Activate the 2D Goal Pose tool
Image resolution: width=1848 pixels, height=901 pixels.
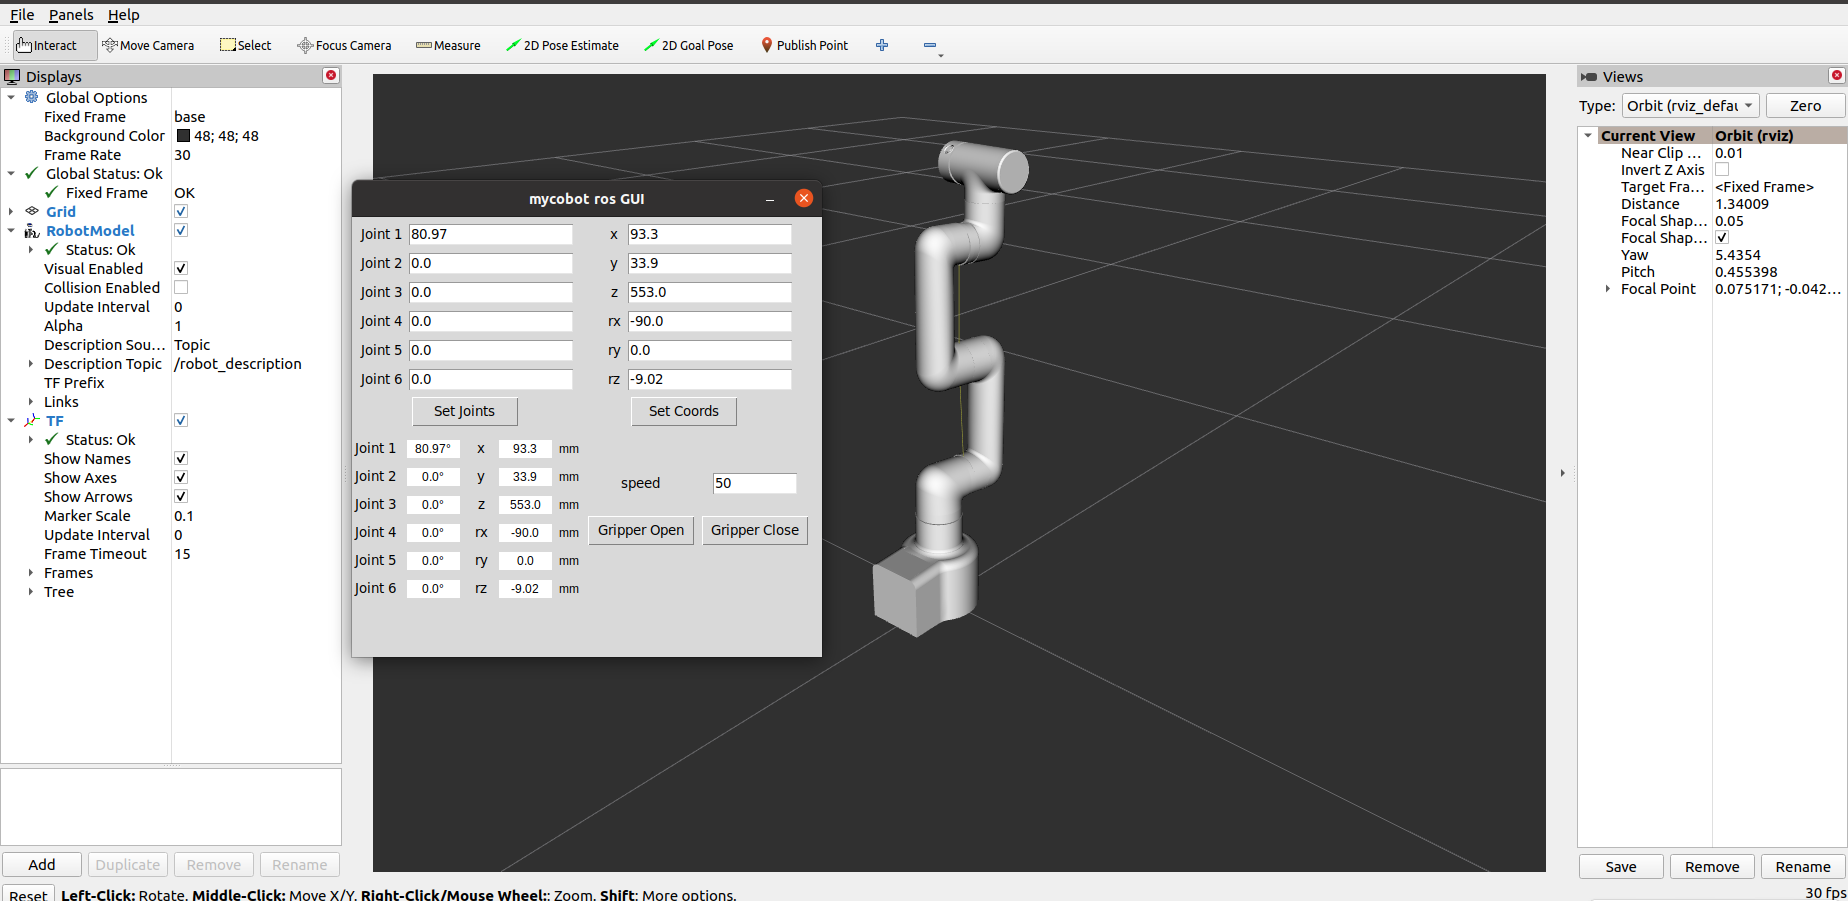pos(688,45)
